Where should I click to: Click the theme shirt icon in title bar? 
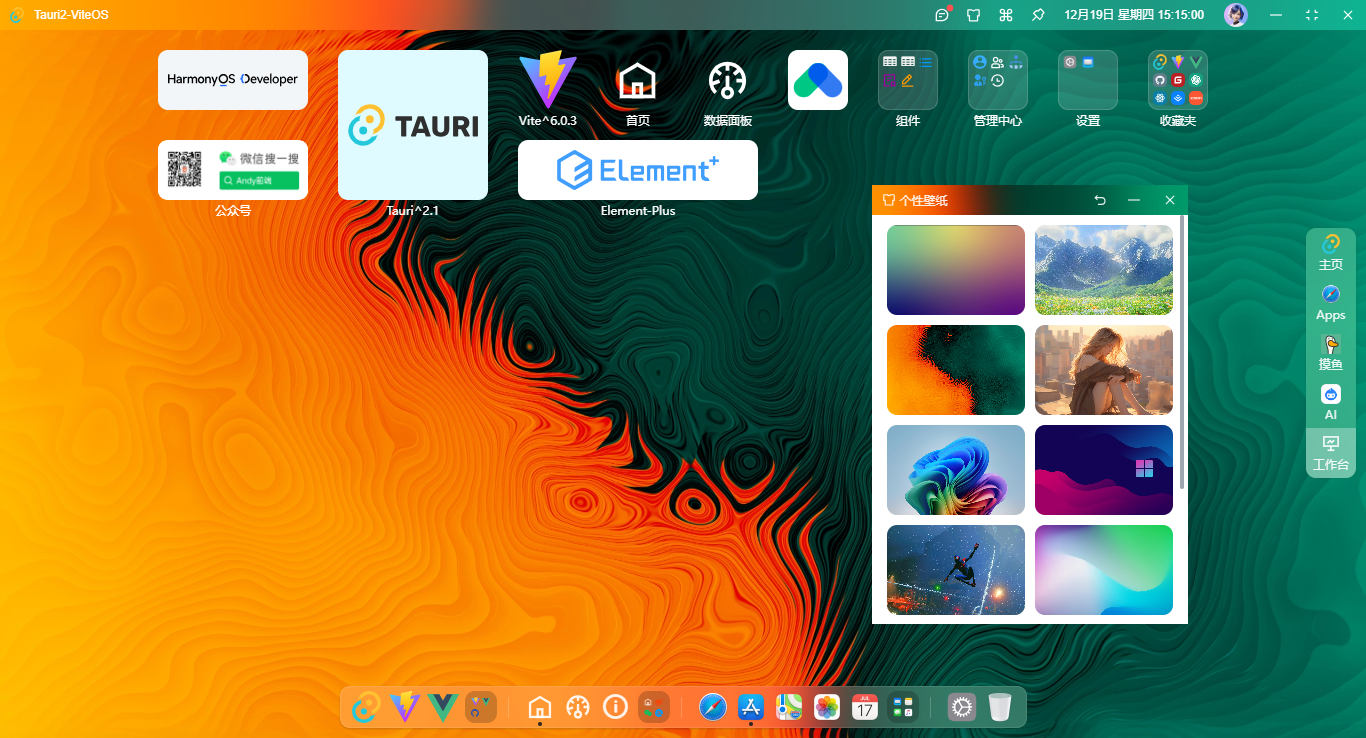pos(974,15)
